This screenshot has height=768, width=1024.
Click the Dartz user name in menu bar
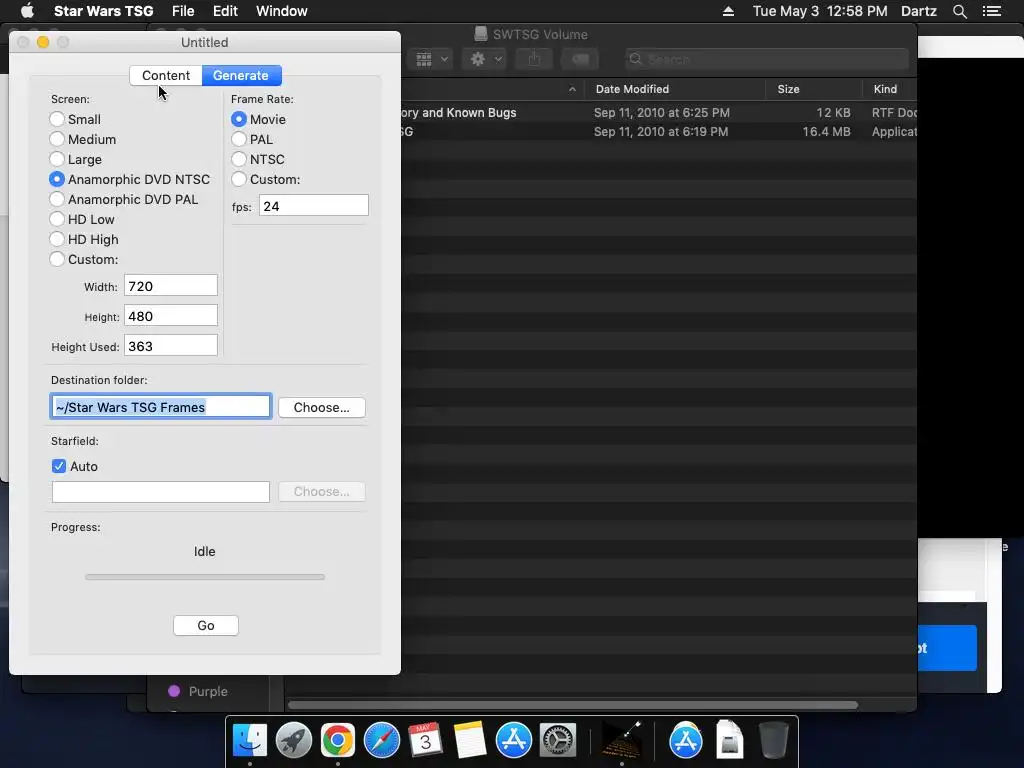point(918,11)
